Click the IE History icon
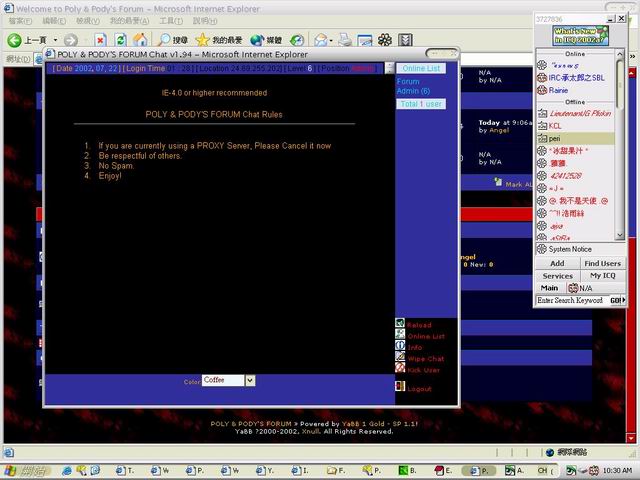The image size is (640, 480). [x=297, y=40]
